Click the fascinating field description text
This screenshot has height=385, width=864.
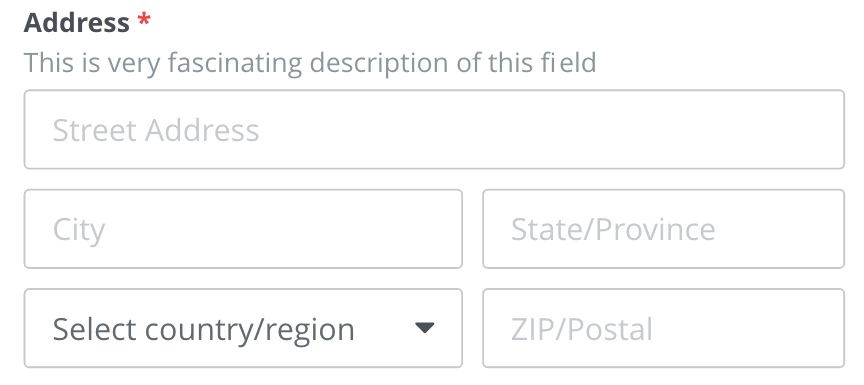point(310,63)
